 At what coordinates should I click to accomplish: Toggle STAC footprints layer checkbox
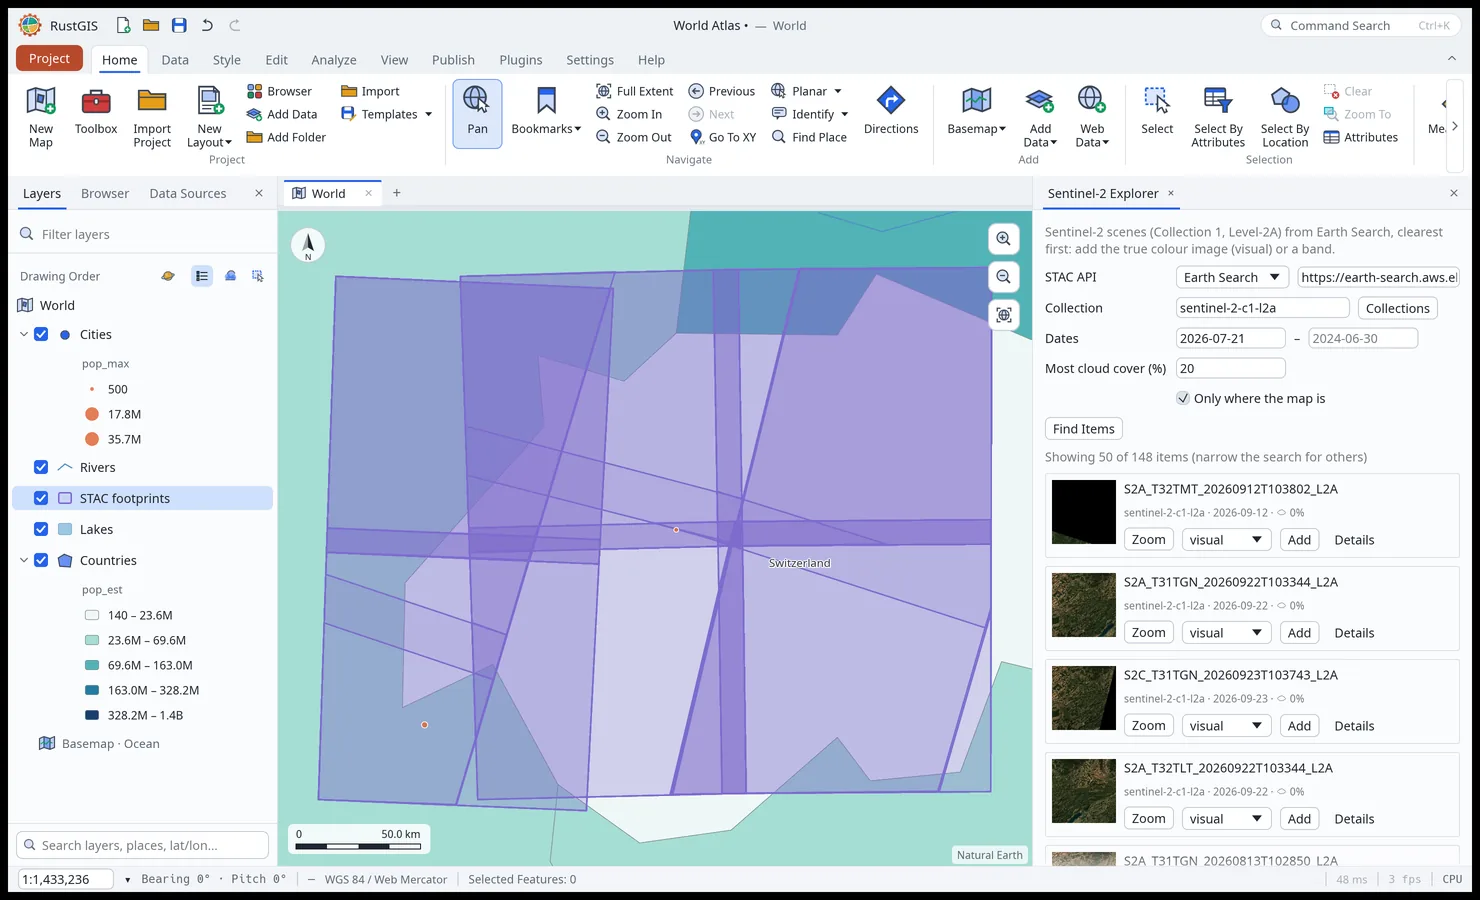click(x=41, y=498)
